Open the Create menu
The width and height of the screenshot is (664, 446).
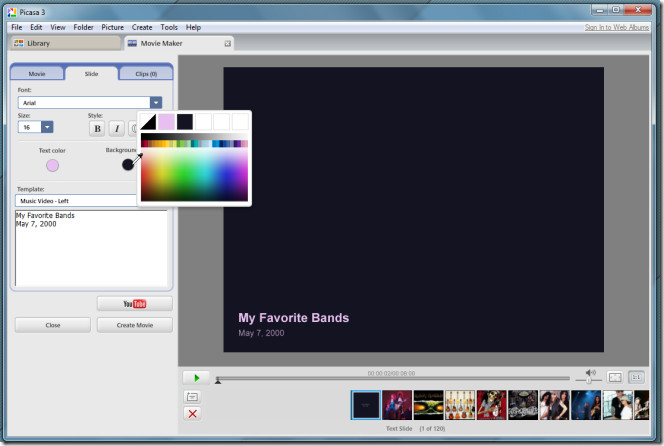(x=142, y=27)
